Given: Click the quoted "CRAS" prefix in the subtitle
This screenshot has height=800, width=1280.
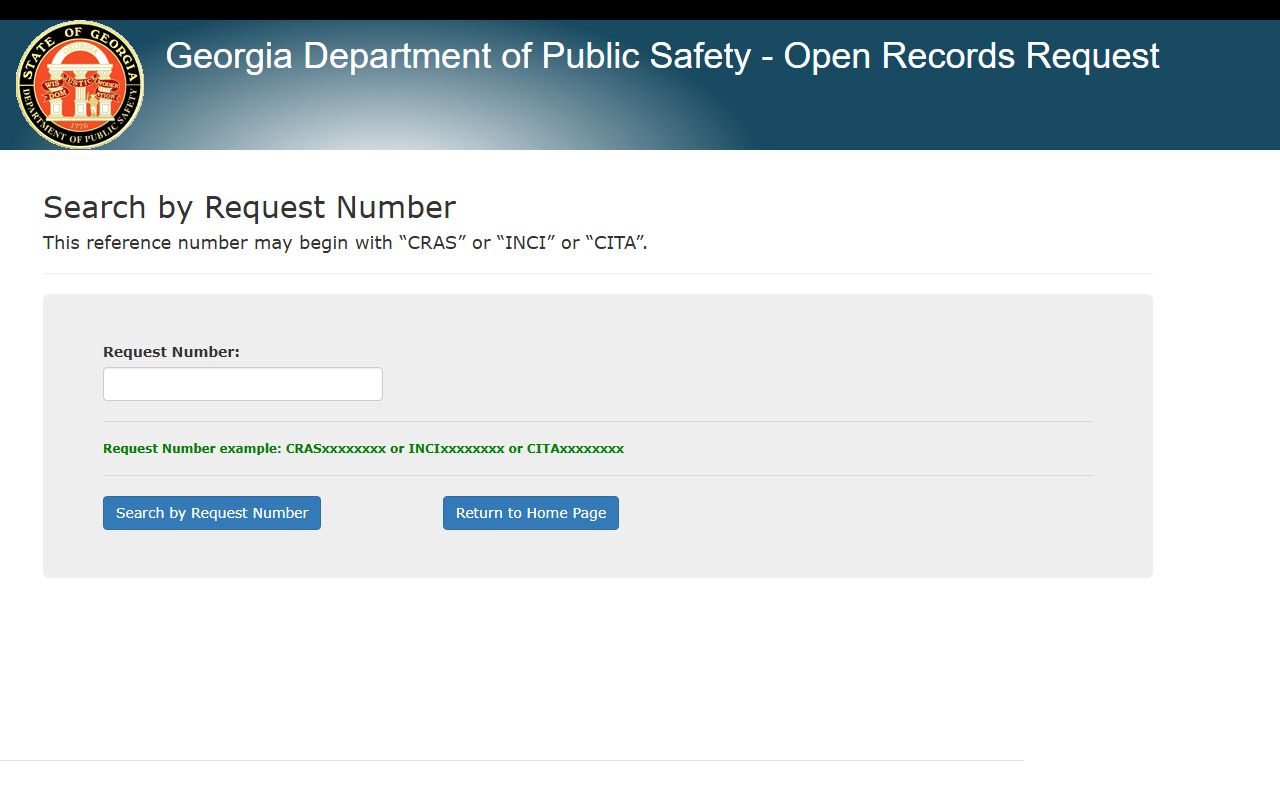Looking at the screenshot, I should click(432, 243).
